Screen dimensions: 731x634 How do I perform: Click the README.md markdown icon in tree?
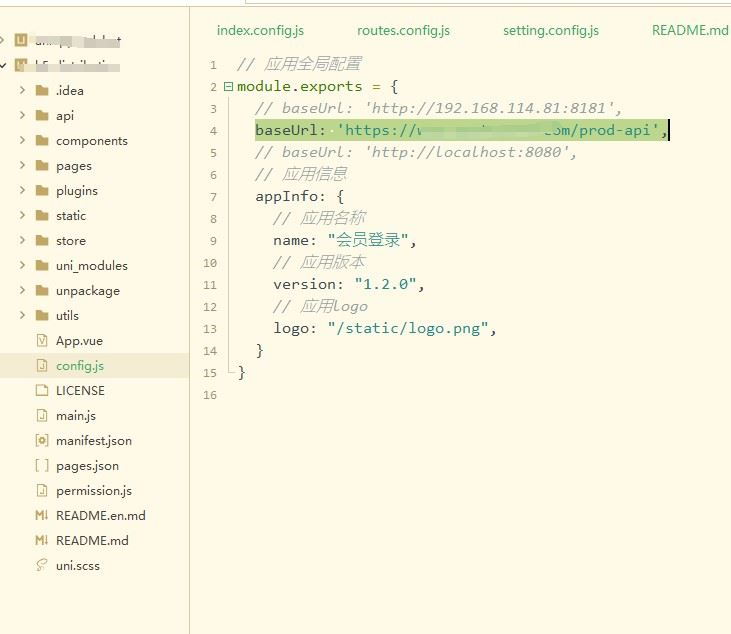[41, 540]
